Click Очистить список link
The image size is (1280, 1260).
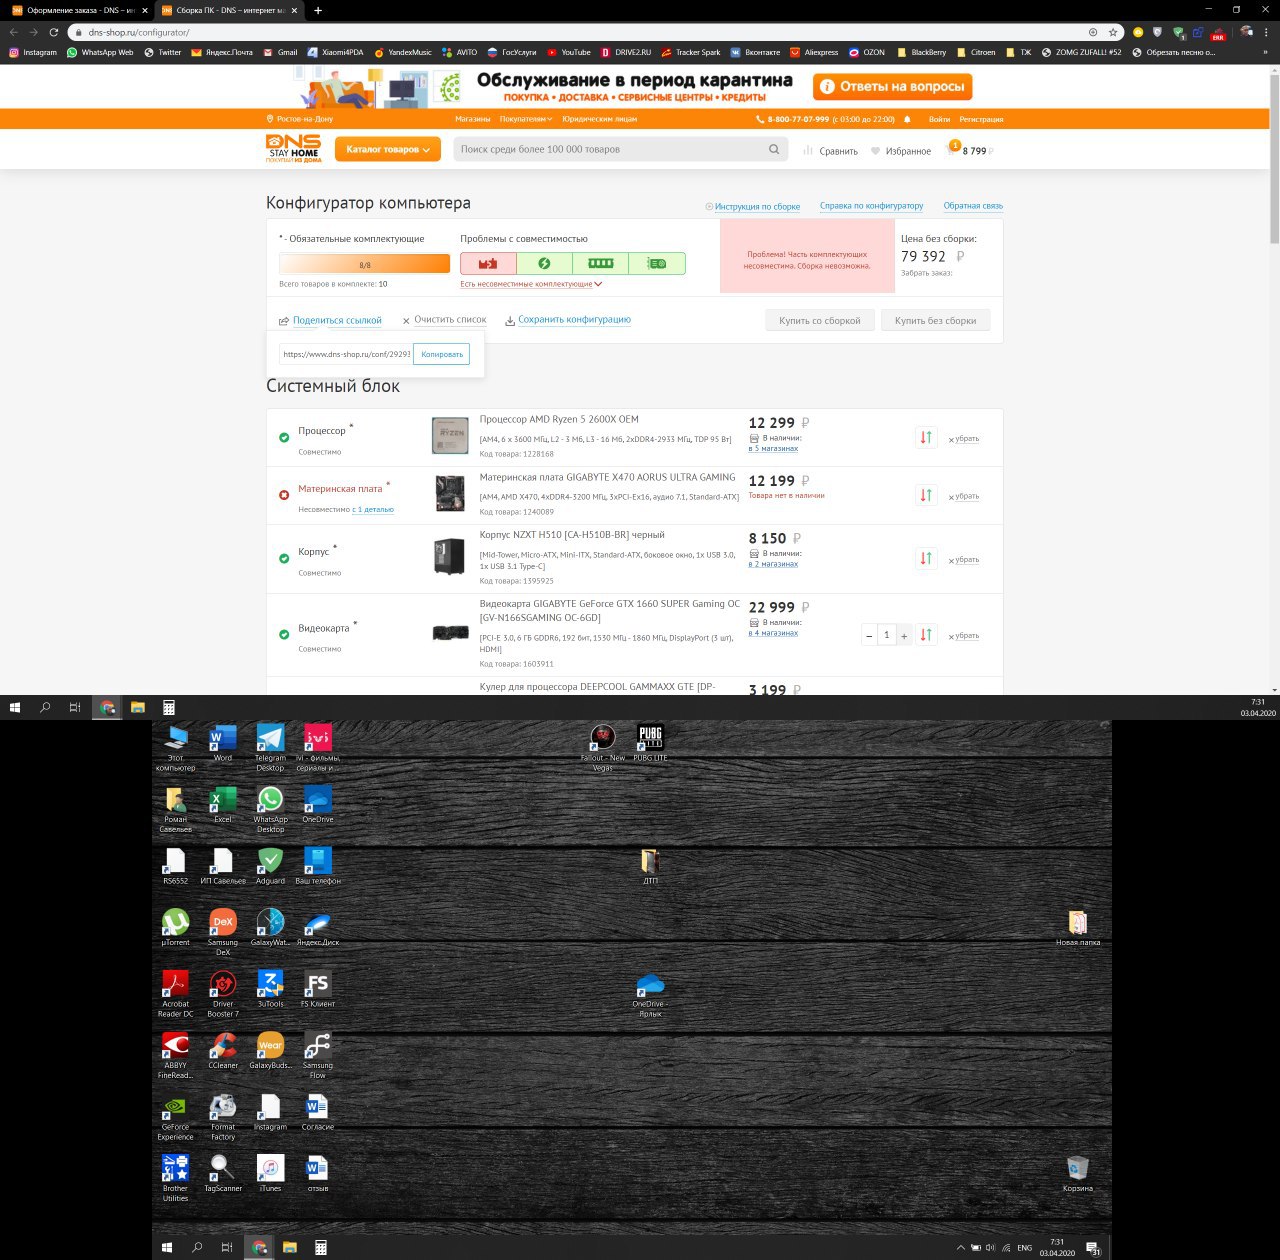[x=450, y=320]
